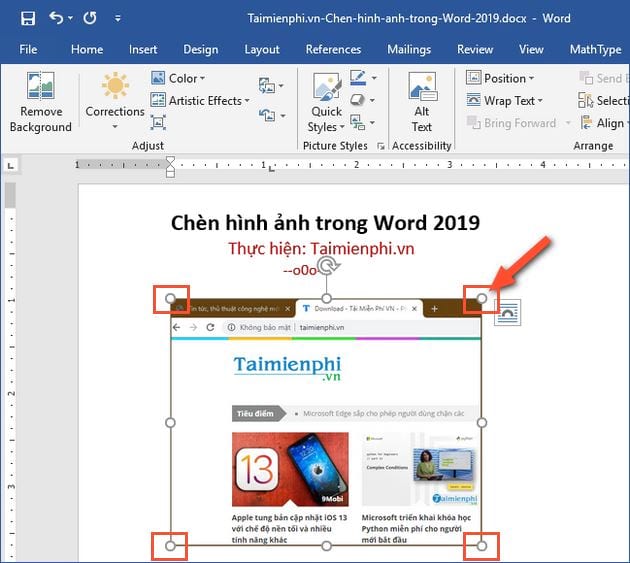The image size is (630, 563).
Task: Click the first-line indent marker on ruler
Action: point(170,161)
